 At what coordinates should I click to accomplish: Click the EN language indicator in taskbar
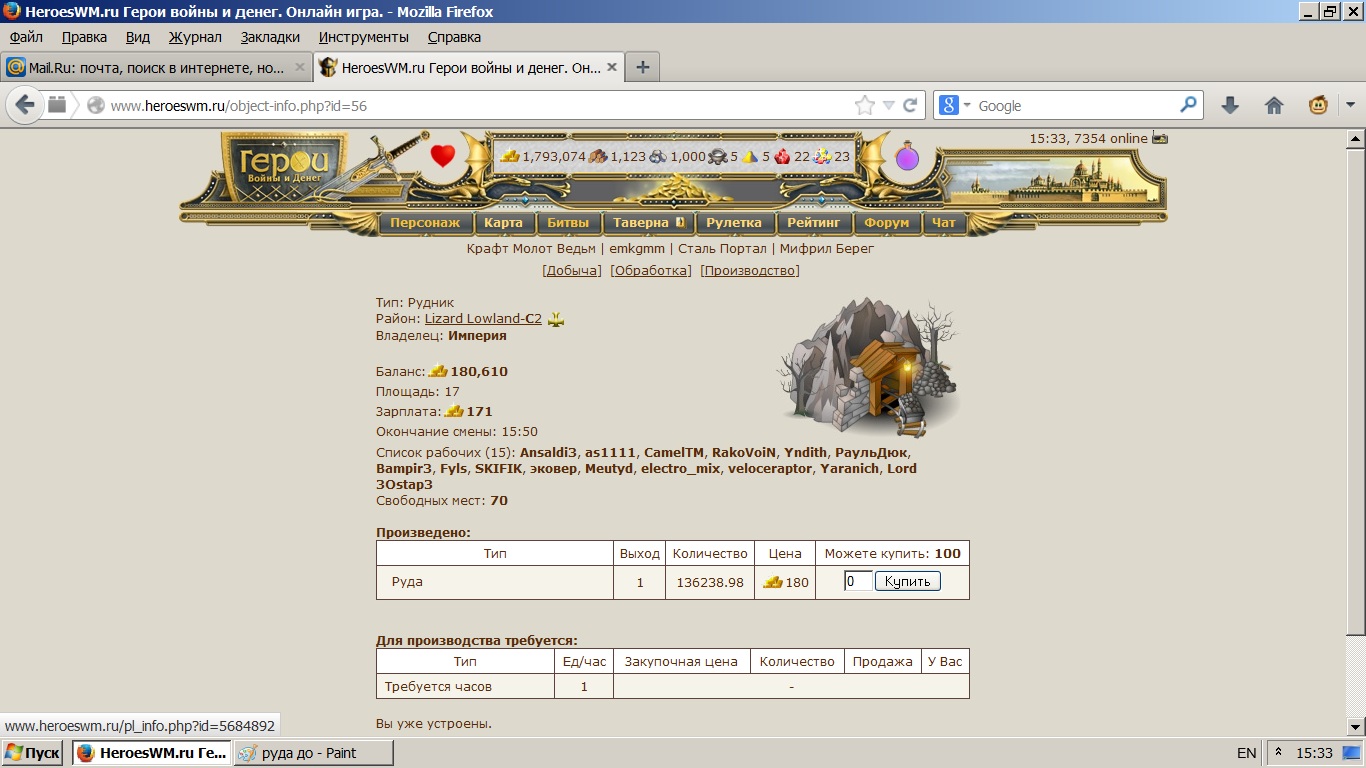click(x=1247, y=753)
